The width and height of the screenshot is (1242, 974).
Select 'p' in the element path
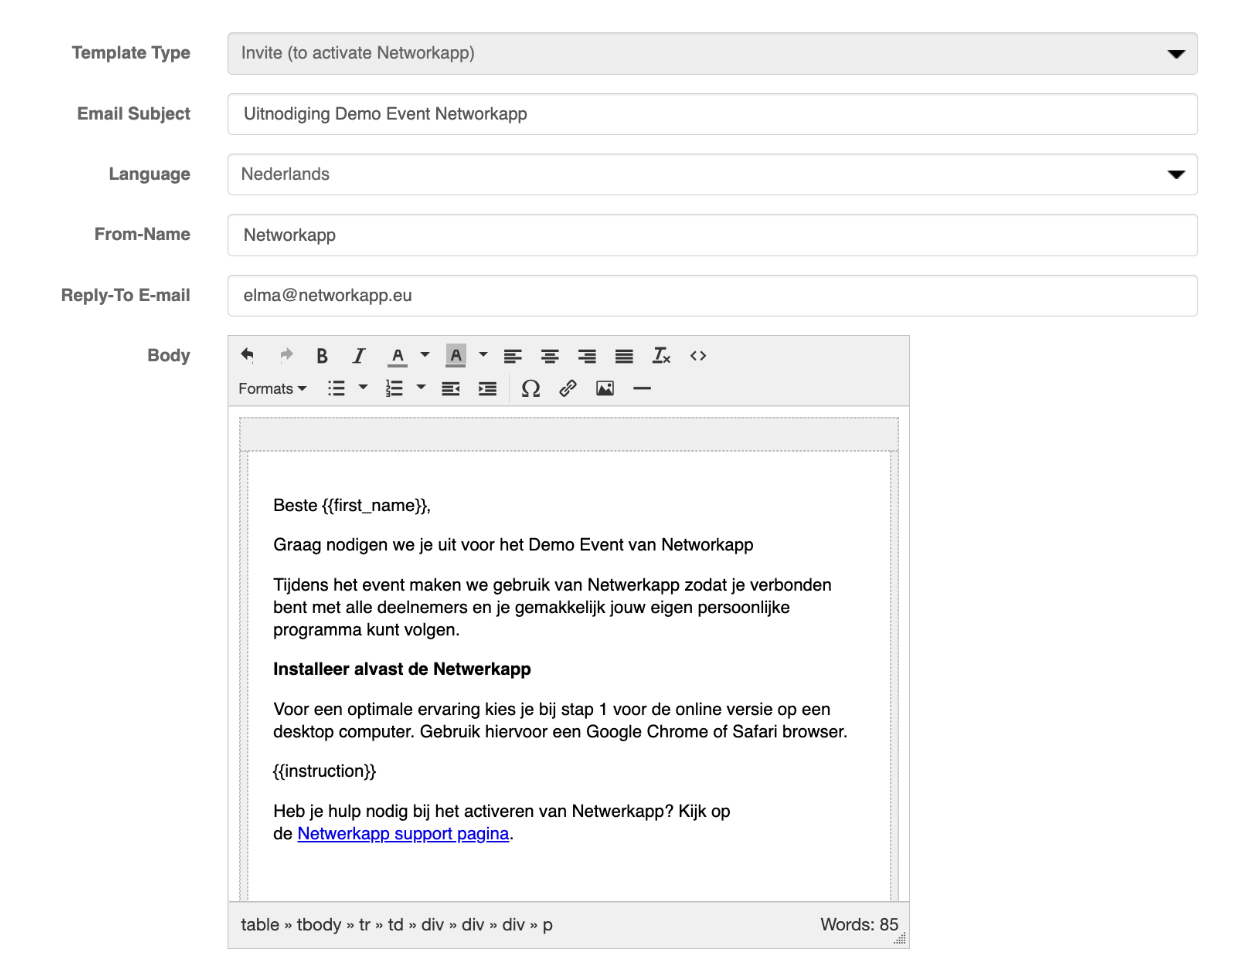[x=547, y=926]
